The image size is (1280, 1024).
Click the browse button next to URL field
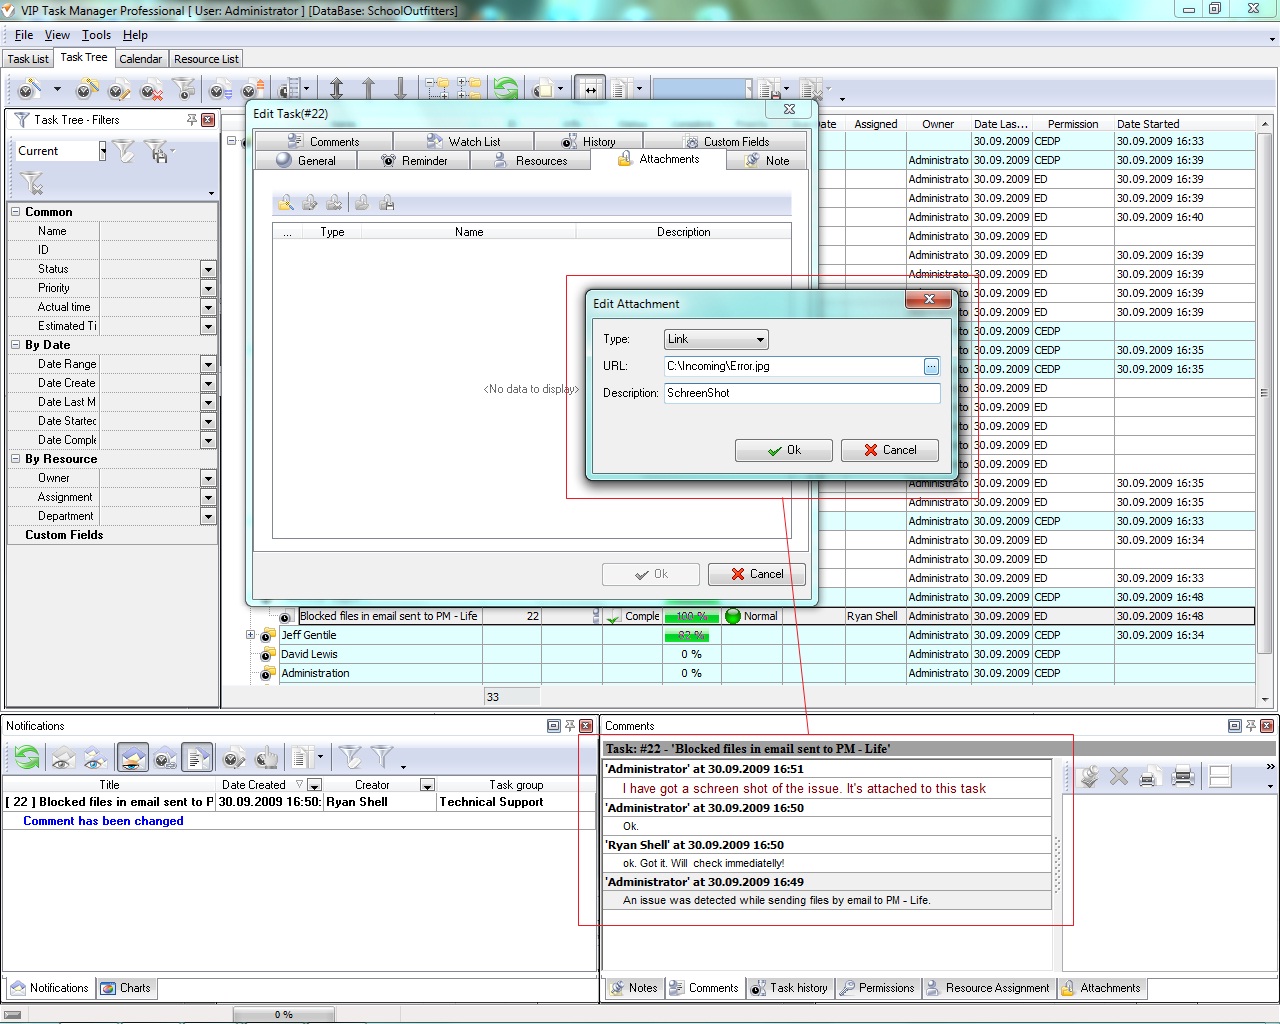click(931, 367)
